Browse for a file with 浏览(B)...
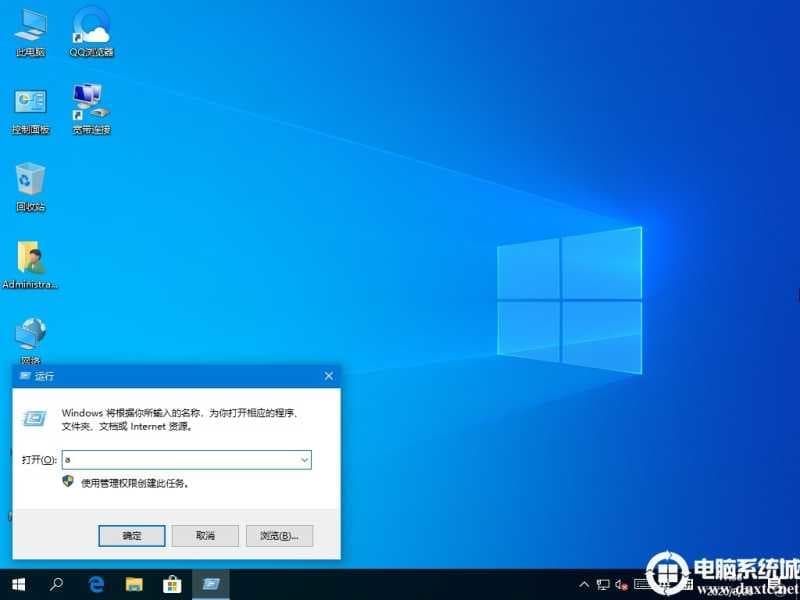The image size is (800, 600). (279, 536)
